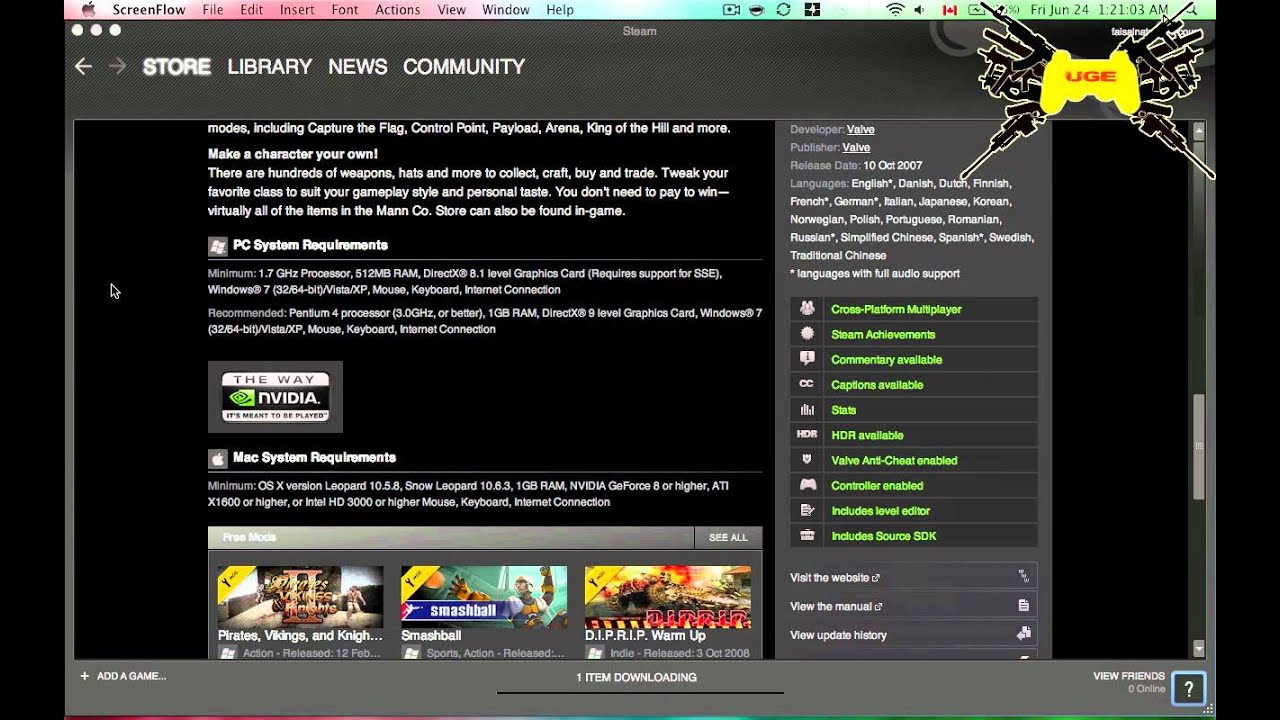Image resolution: width=1280 pixels, height=720 pixels.
Task: Click the Smashball title text
Action: [431, 635]
